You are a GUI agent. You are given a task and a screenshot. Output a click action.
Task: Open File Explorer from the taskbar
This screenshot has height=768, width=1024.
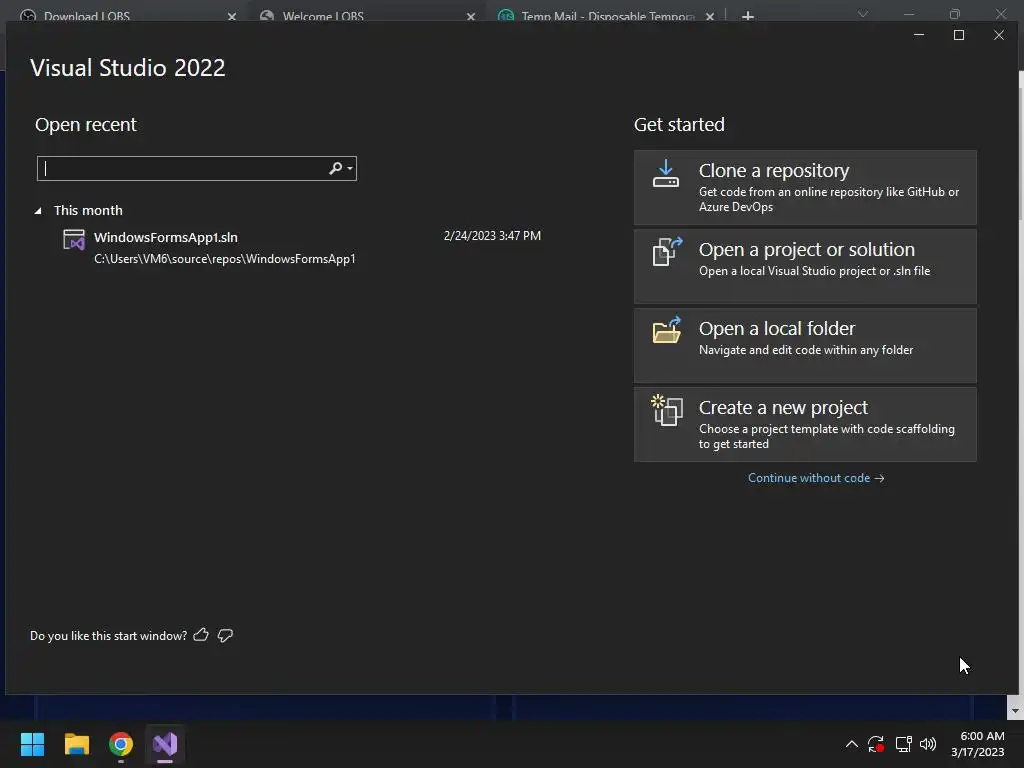click(76, 744)
